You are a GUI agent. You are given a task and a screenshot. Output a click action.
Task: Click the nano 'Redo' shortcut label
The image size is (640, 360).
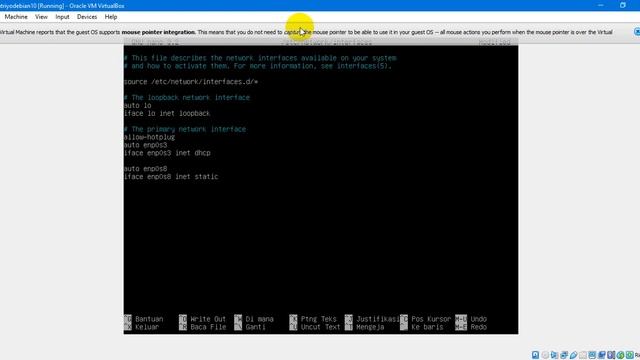point(478,327)
